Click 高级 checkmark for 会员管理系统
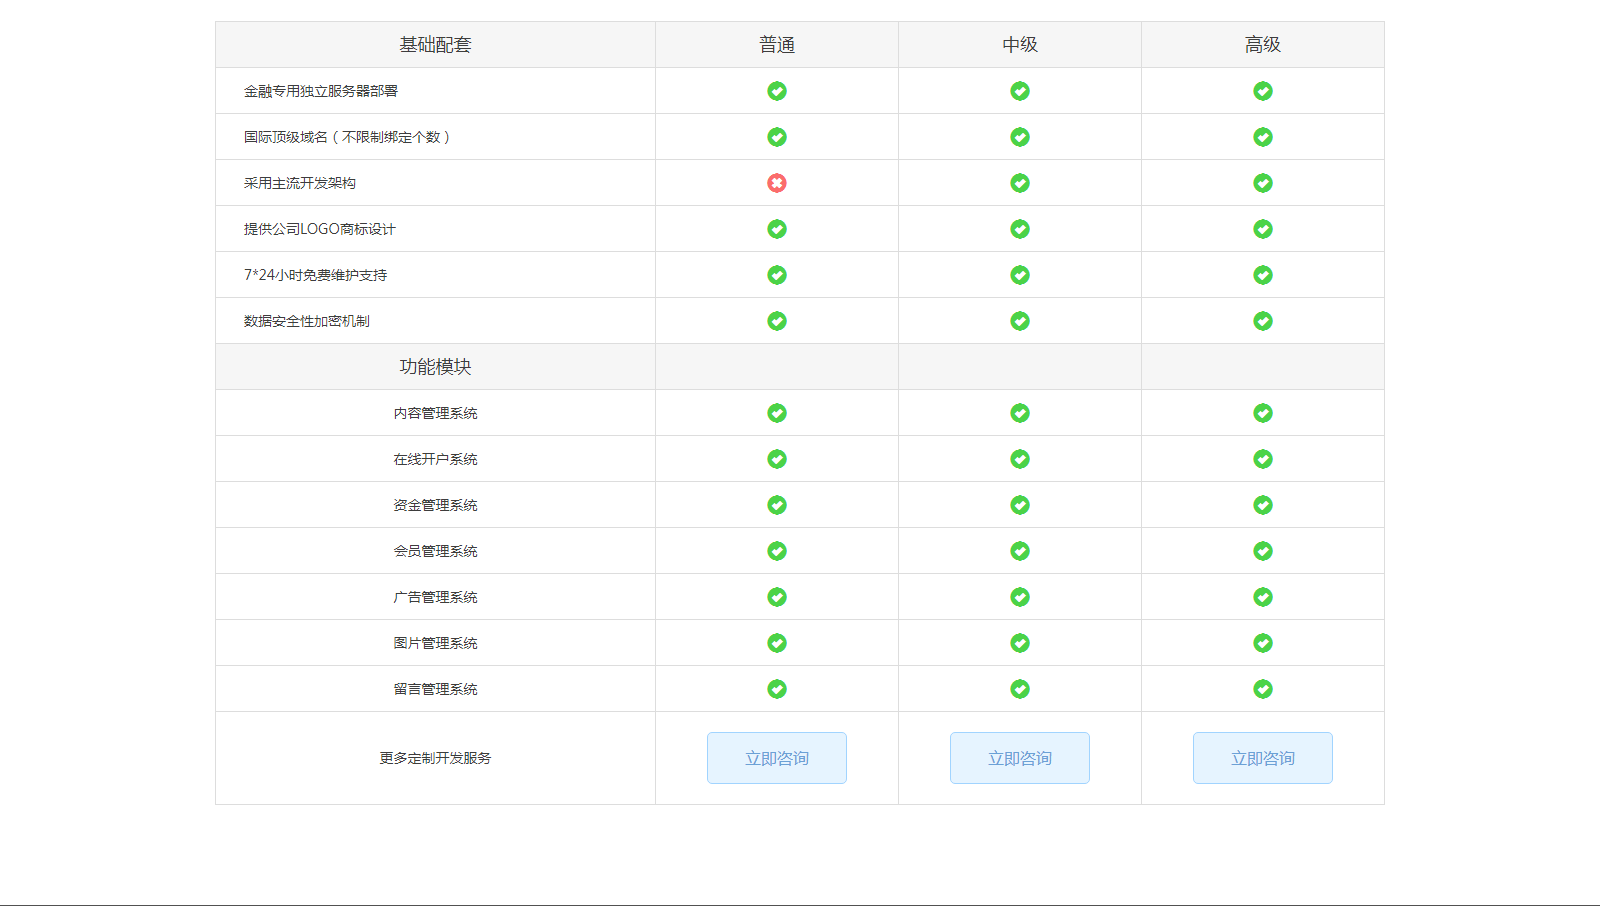The height and width of the screenshot is (906, 1600). coord(1263,551)
